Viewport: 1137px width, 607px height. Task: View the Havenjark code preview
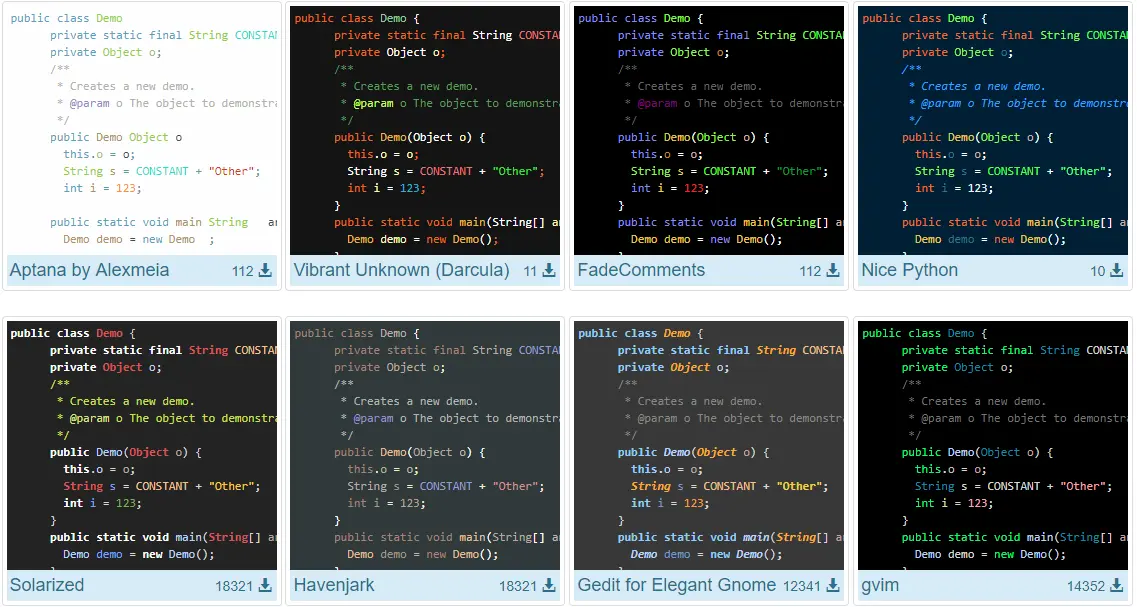425,445
